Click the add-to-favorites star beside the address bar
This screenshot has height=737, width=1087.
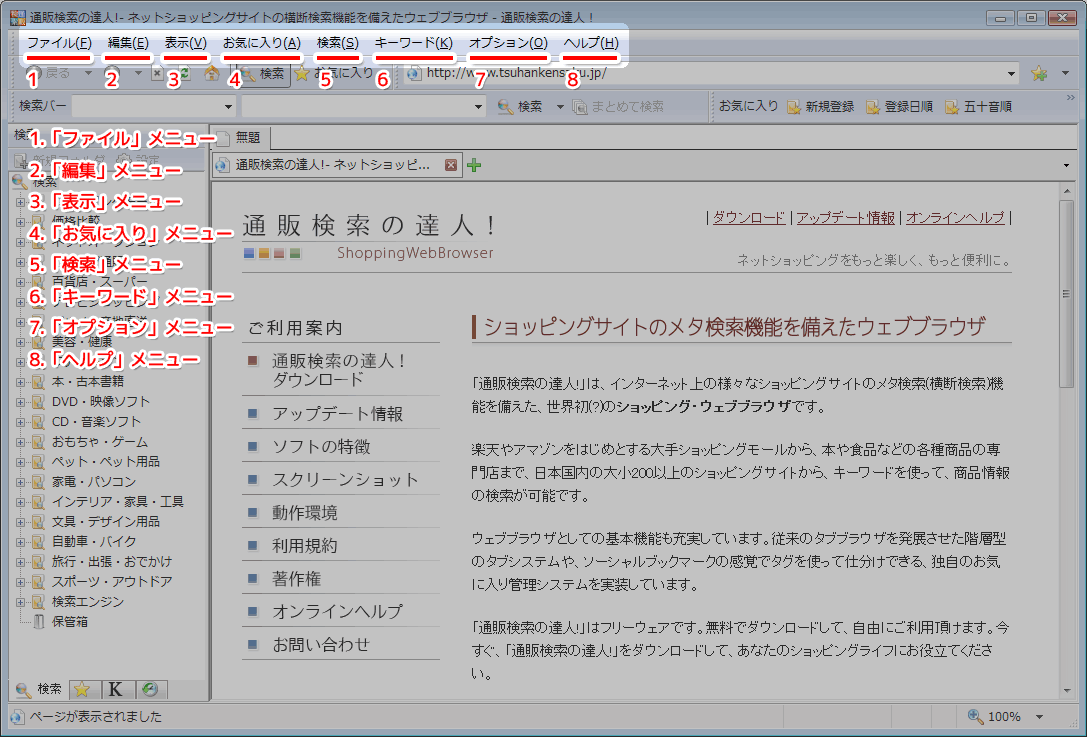pyautogui.click(x=1038, y=73)
